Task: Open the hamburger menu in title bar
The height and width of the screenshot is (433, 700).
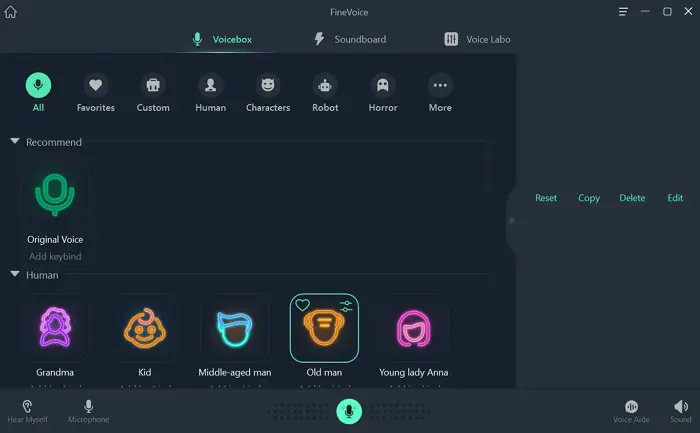Action: click(623, 12)
